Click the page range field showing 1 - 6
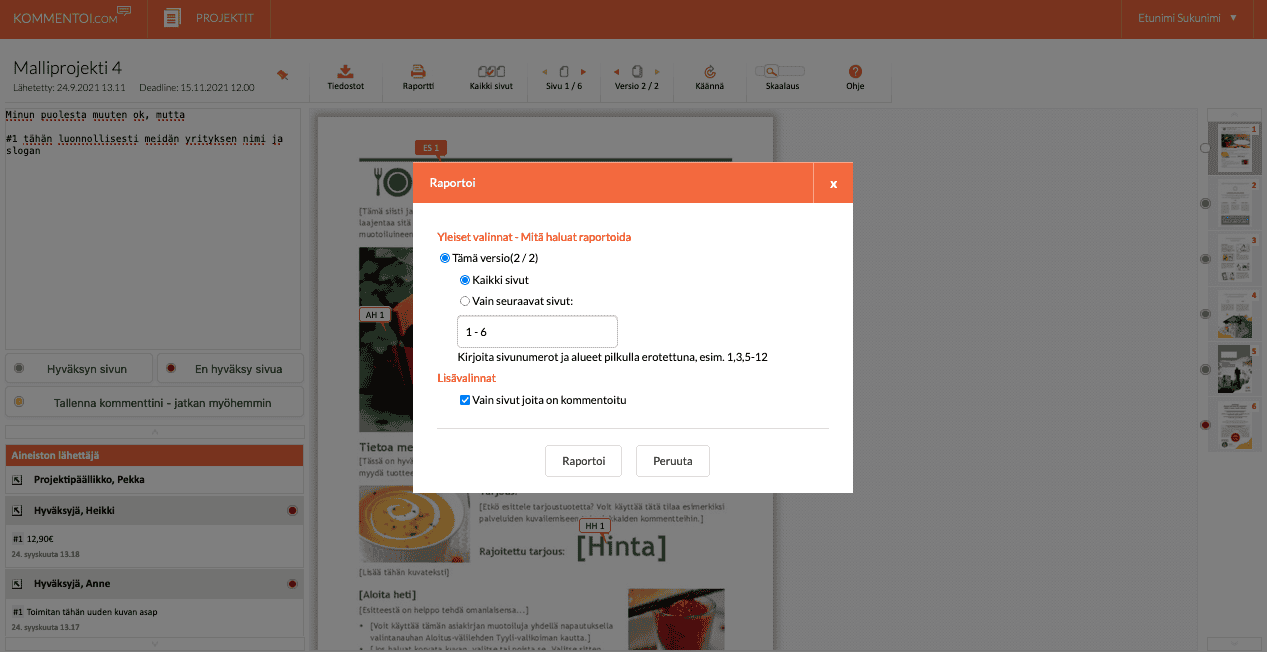 click(x=536, y=331)
